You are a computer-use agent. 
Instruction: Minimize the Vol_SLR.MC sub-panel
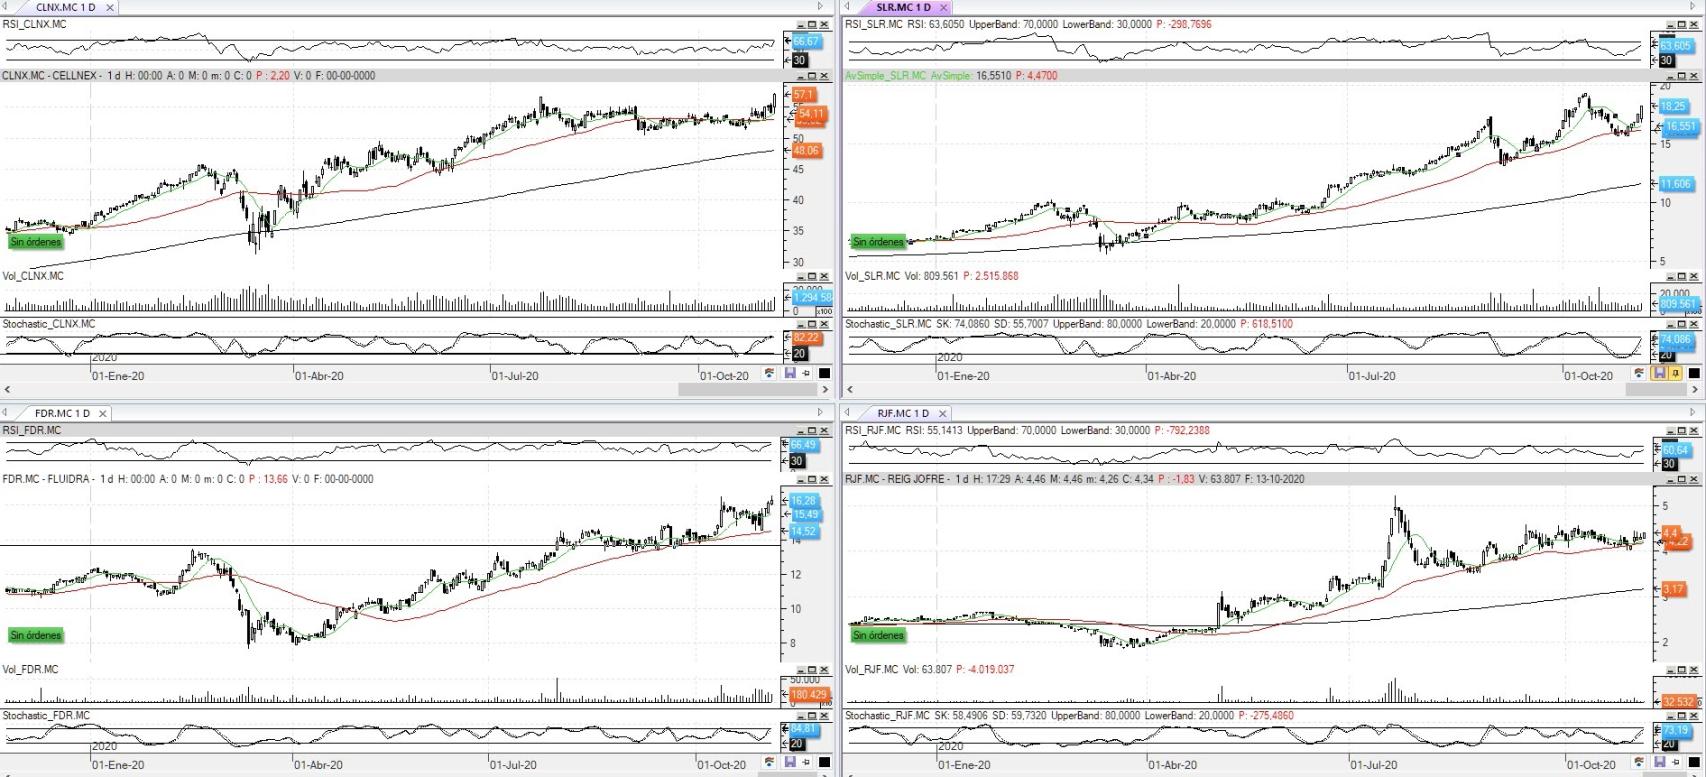(x=1671, y=277)
